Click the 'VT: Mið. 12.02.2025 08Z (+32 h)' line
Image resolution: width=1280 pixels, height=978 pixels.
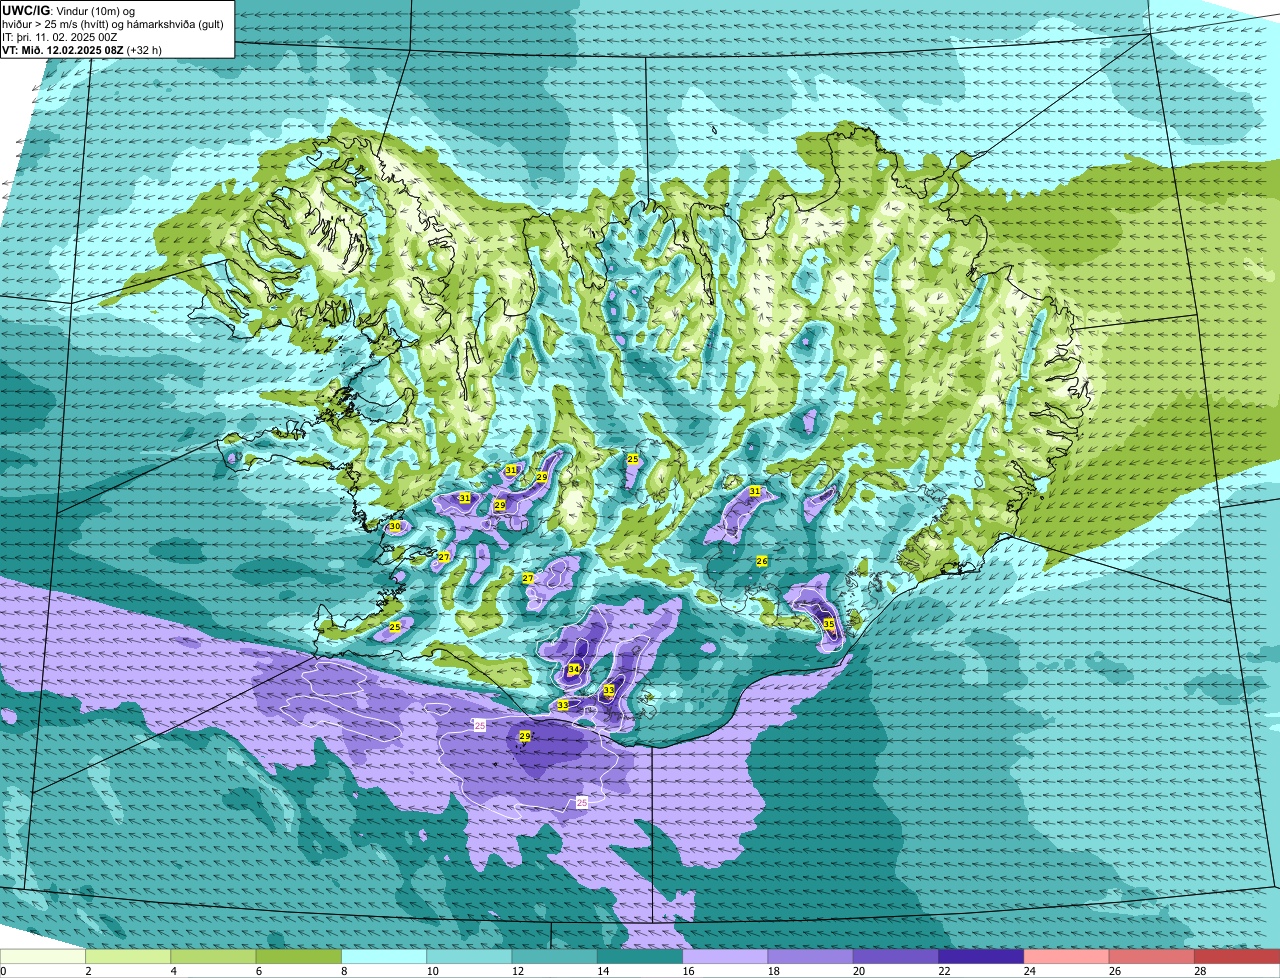82,49
